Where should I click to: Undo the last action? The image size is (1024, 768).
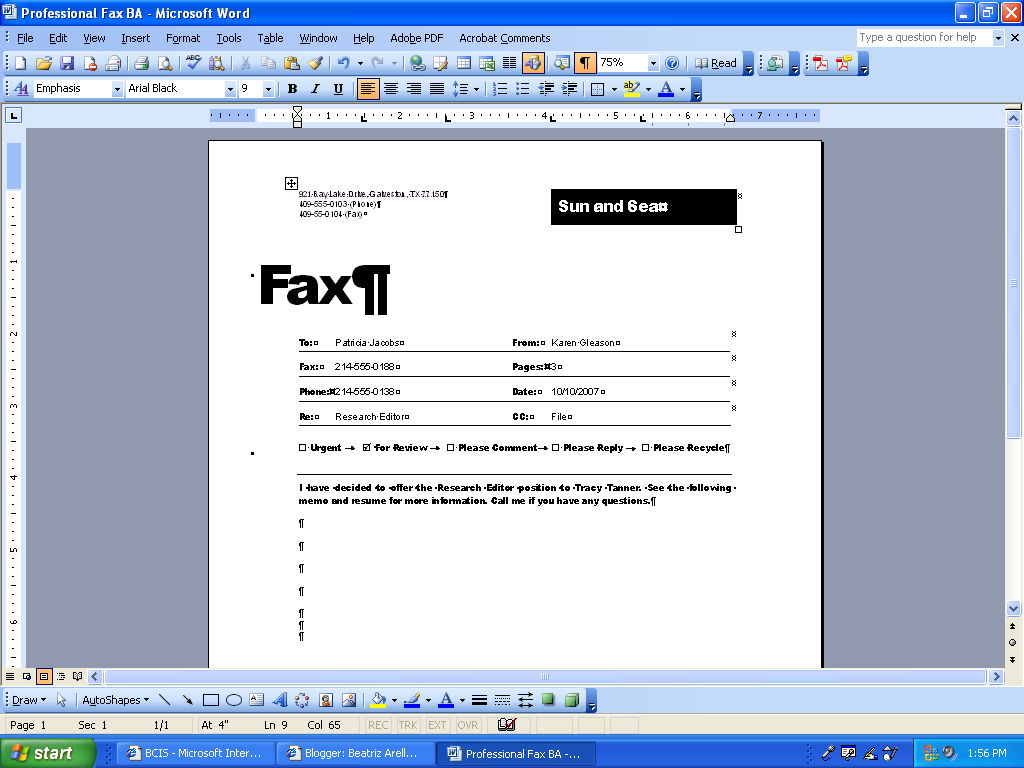tap(343, 63)
